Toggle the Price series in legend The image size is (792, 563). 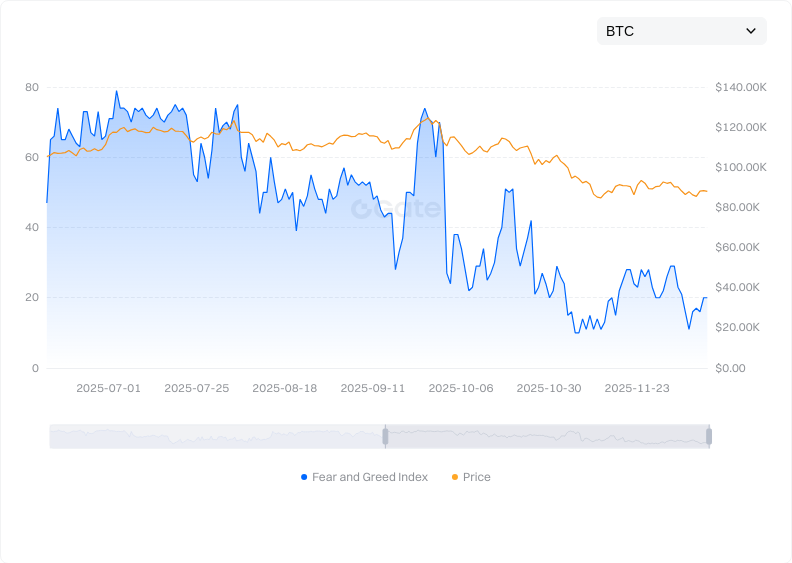point(476,477)
